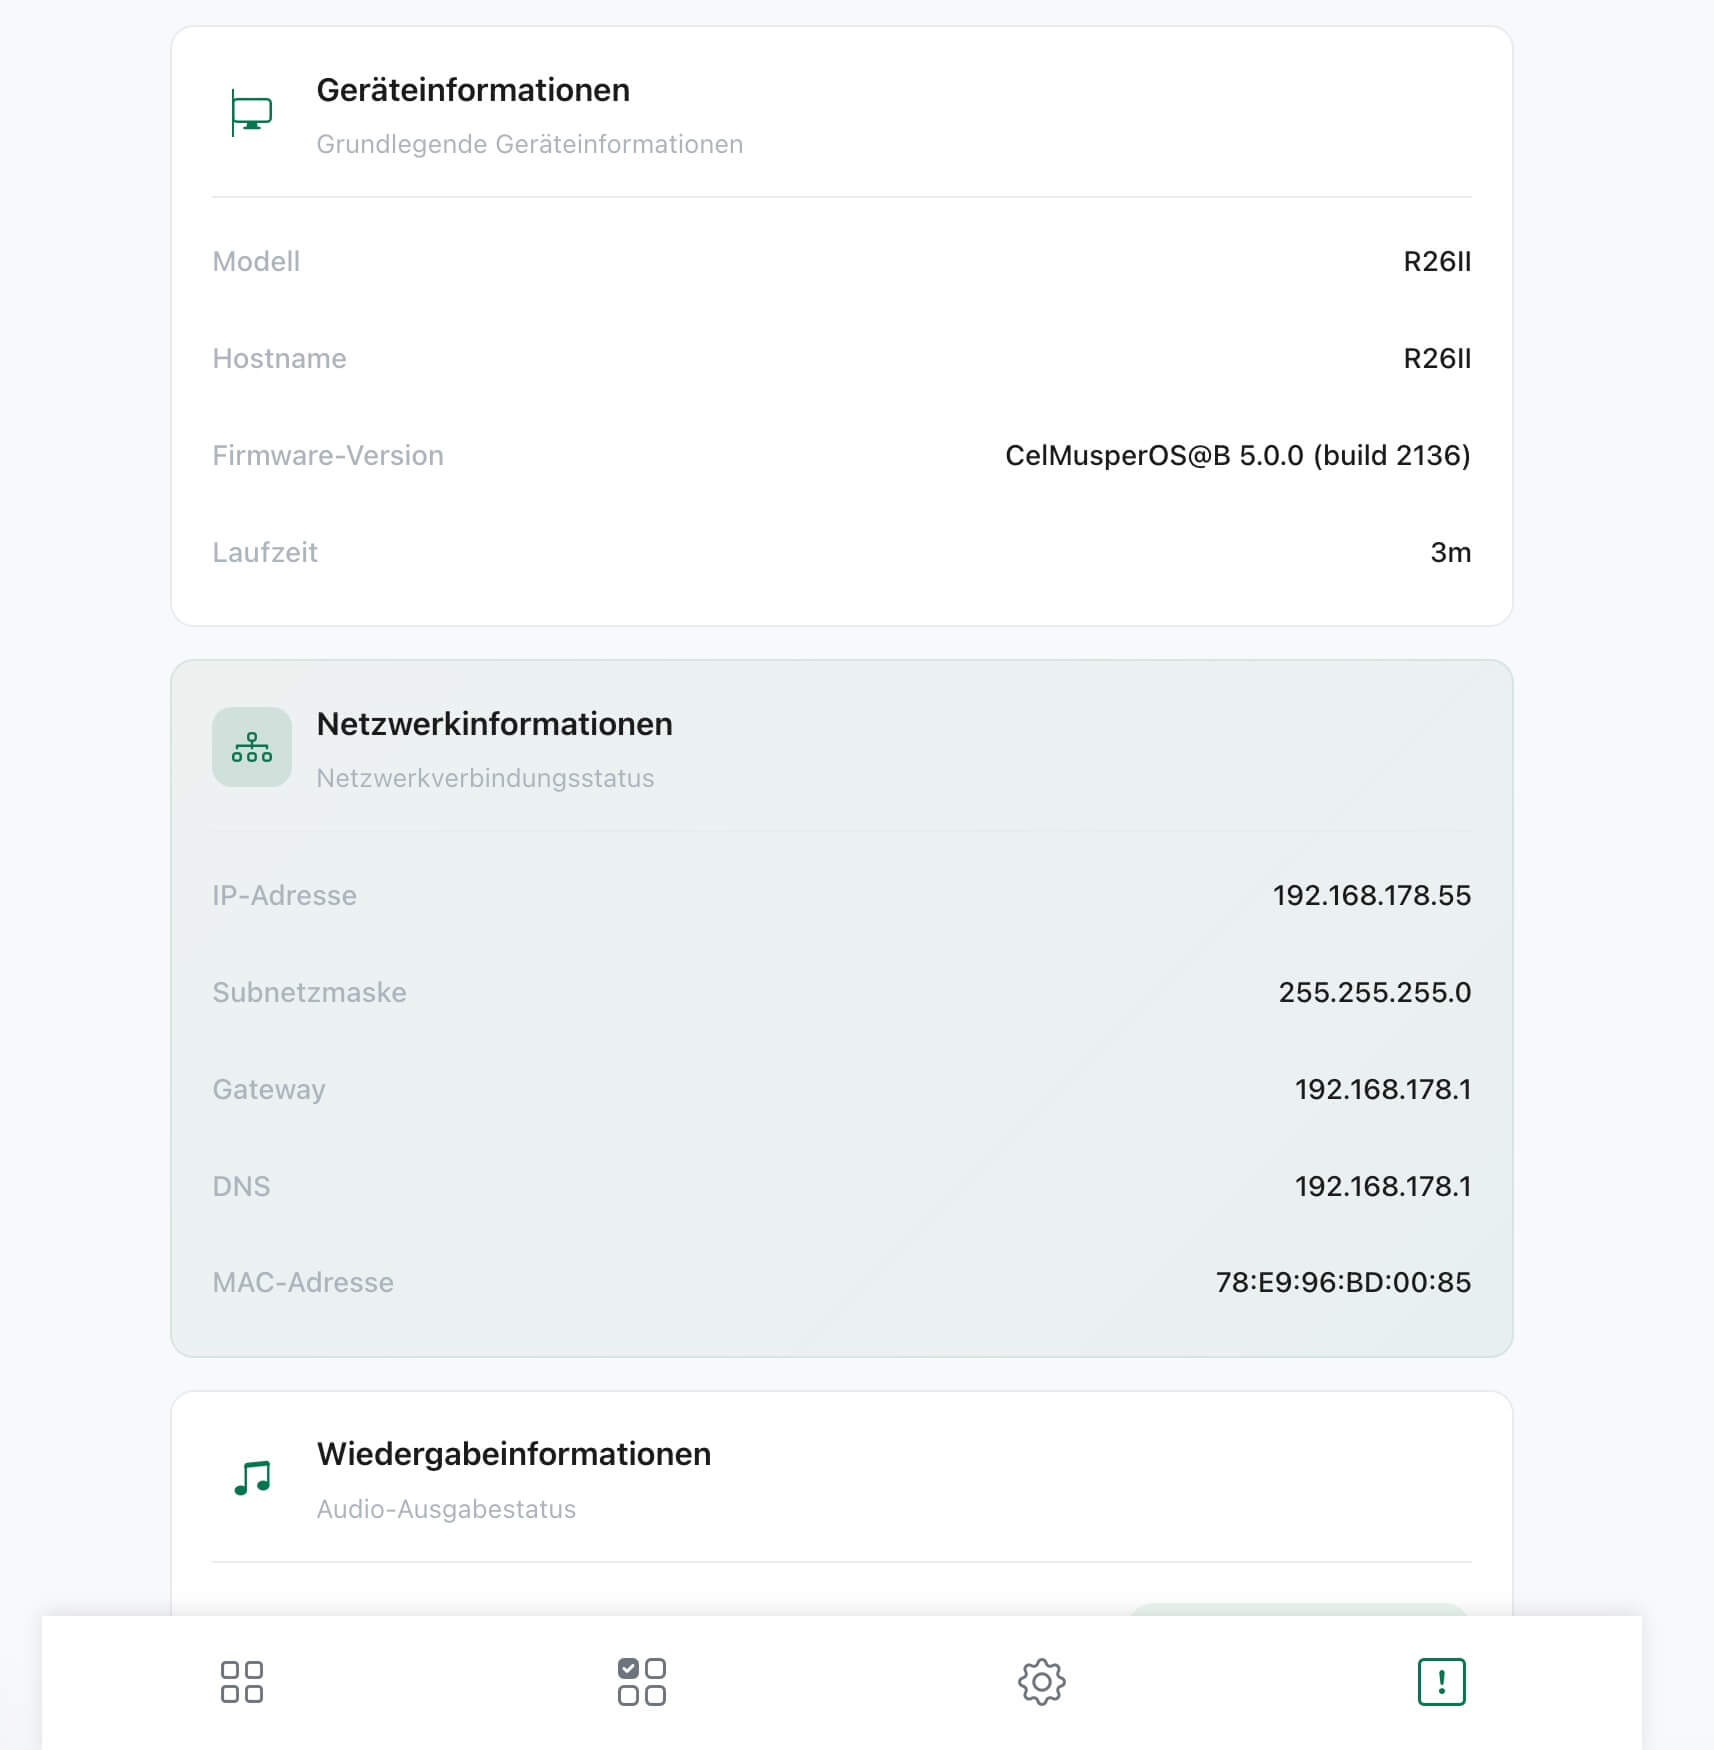Click the Firmware-Version CelMusperOS value
This screenshot has height=1750, width=1714.
point(1238,455)
